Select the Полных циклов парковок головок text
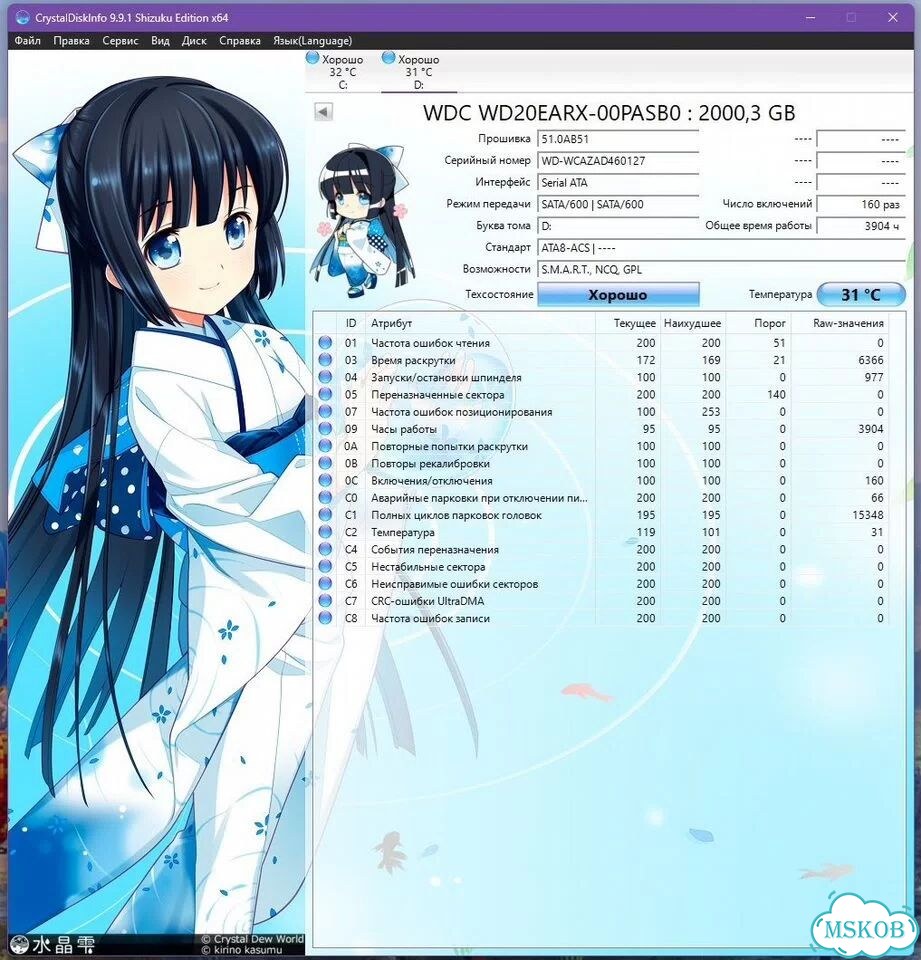Image resolution: width=921 pixels, height=960 pixels. point(456,515)
